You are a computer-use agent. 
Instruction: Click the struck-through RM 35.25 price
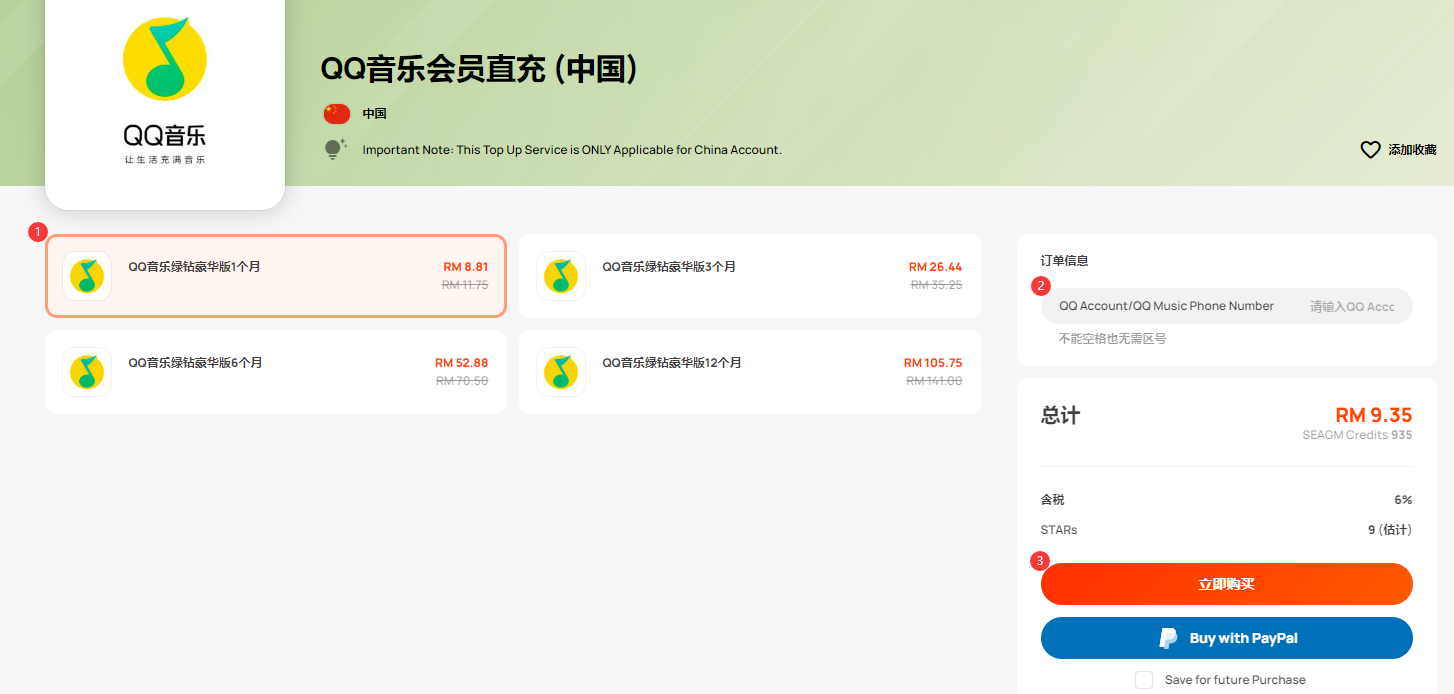[x=937, y=285]
